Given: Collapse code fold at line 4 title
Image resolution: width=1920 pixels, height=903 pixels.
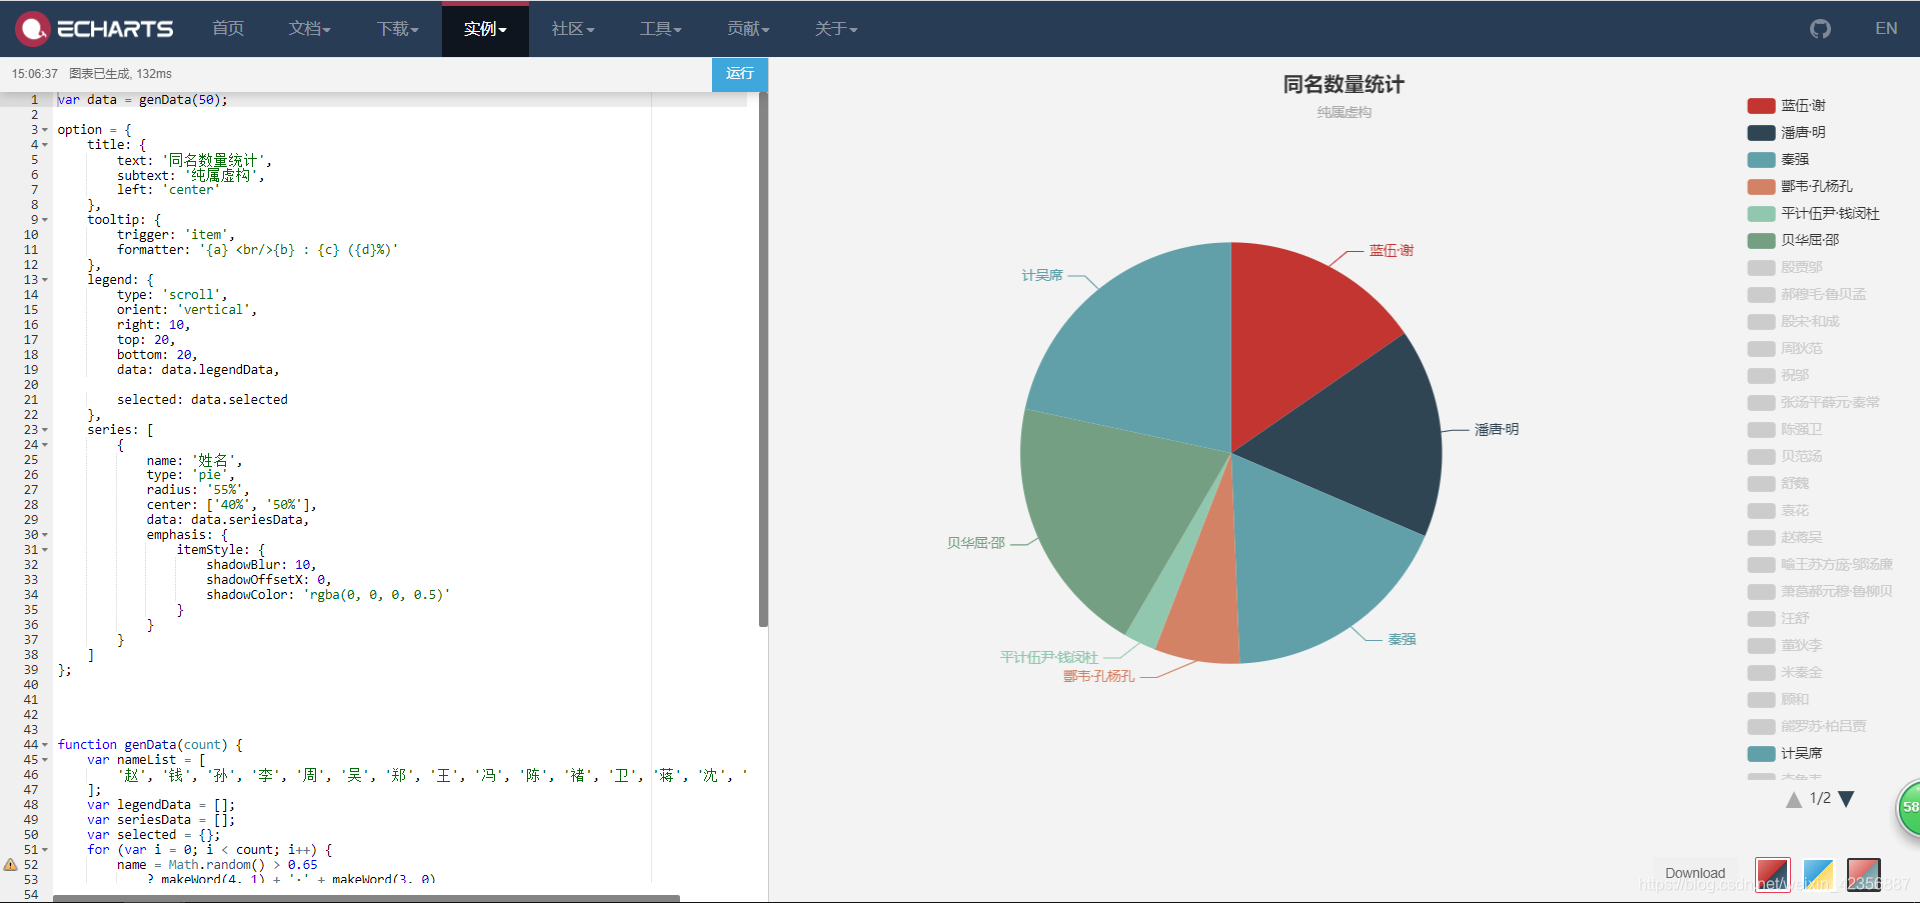Looking at the screenshot, I should pyautogui.click(x=45, y=145).
